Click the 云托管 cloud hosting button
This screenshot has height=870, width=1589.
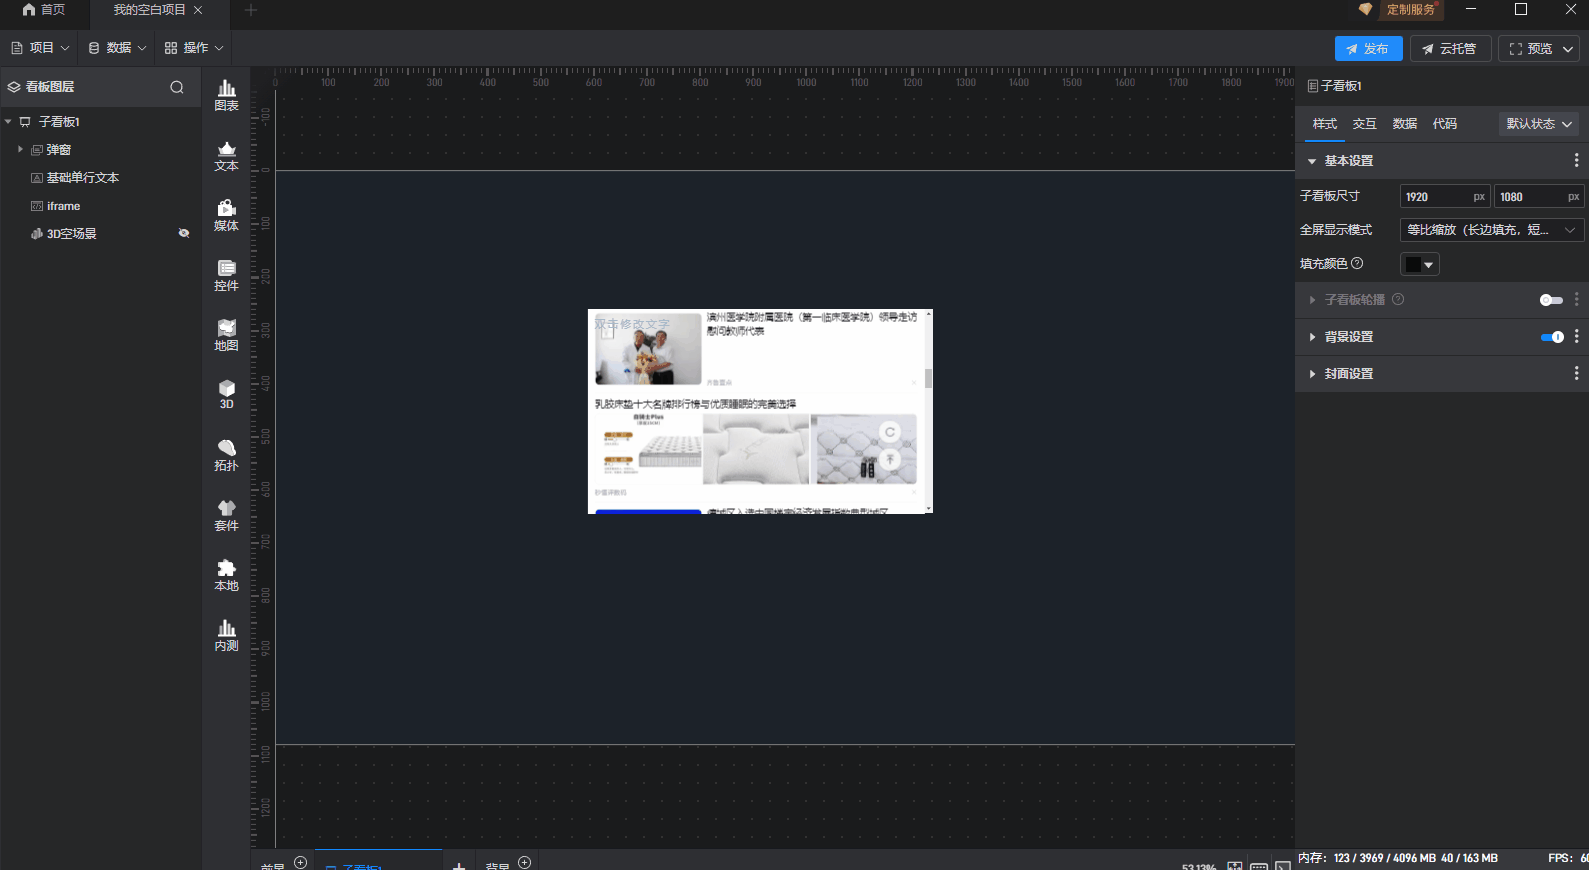point(1450,48)
